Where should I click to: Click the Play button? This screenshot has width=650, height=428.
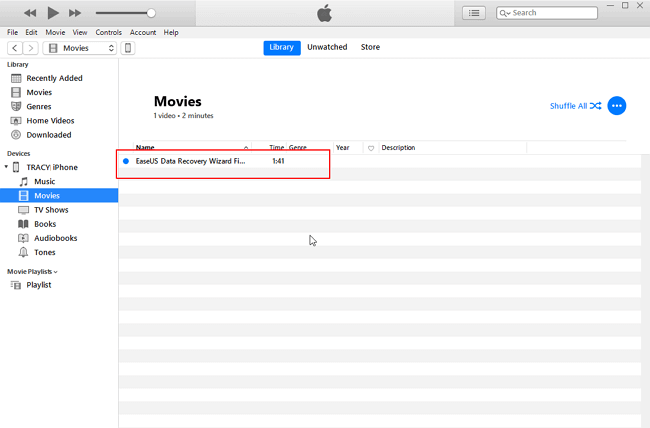(53, 13)
